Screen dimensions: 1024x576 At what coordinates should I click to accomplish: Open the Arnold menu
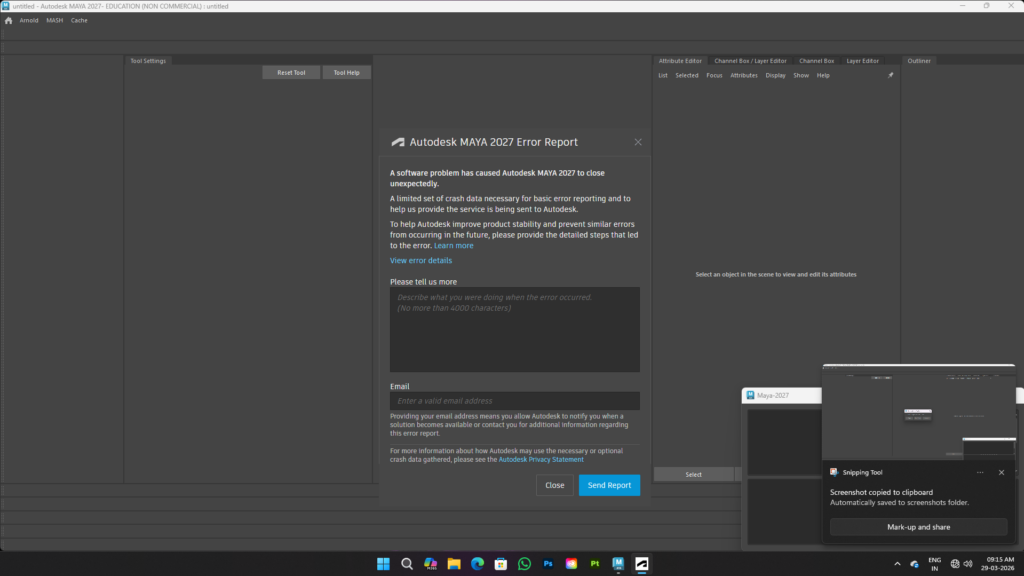coord(29,20)
